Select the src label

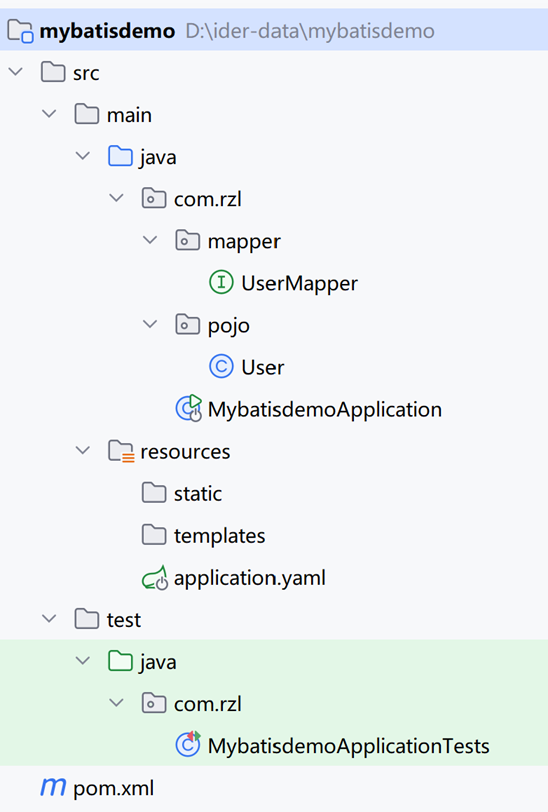pyautogui.click(x=86, y=73)
